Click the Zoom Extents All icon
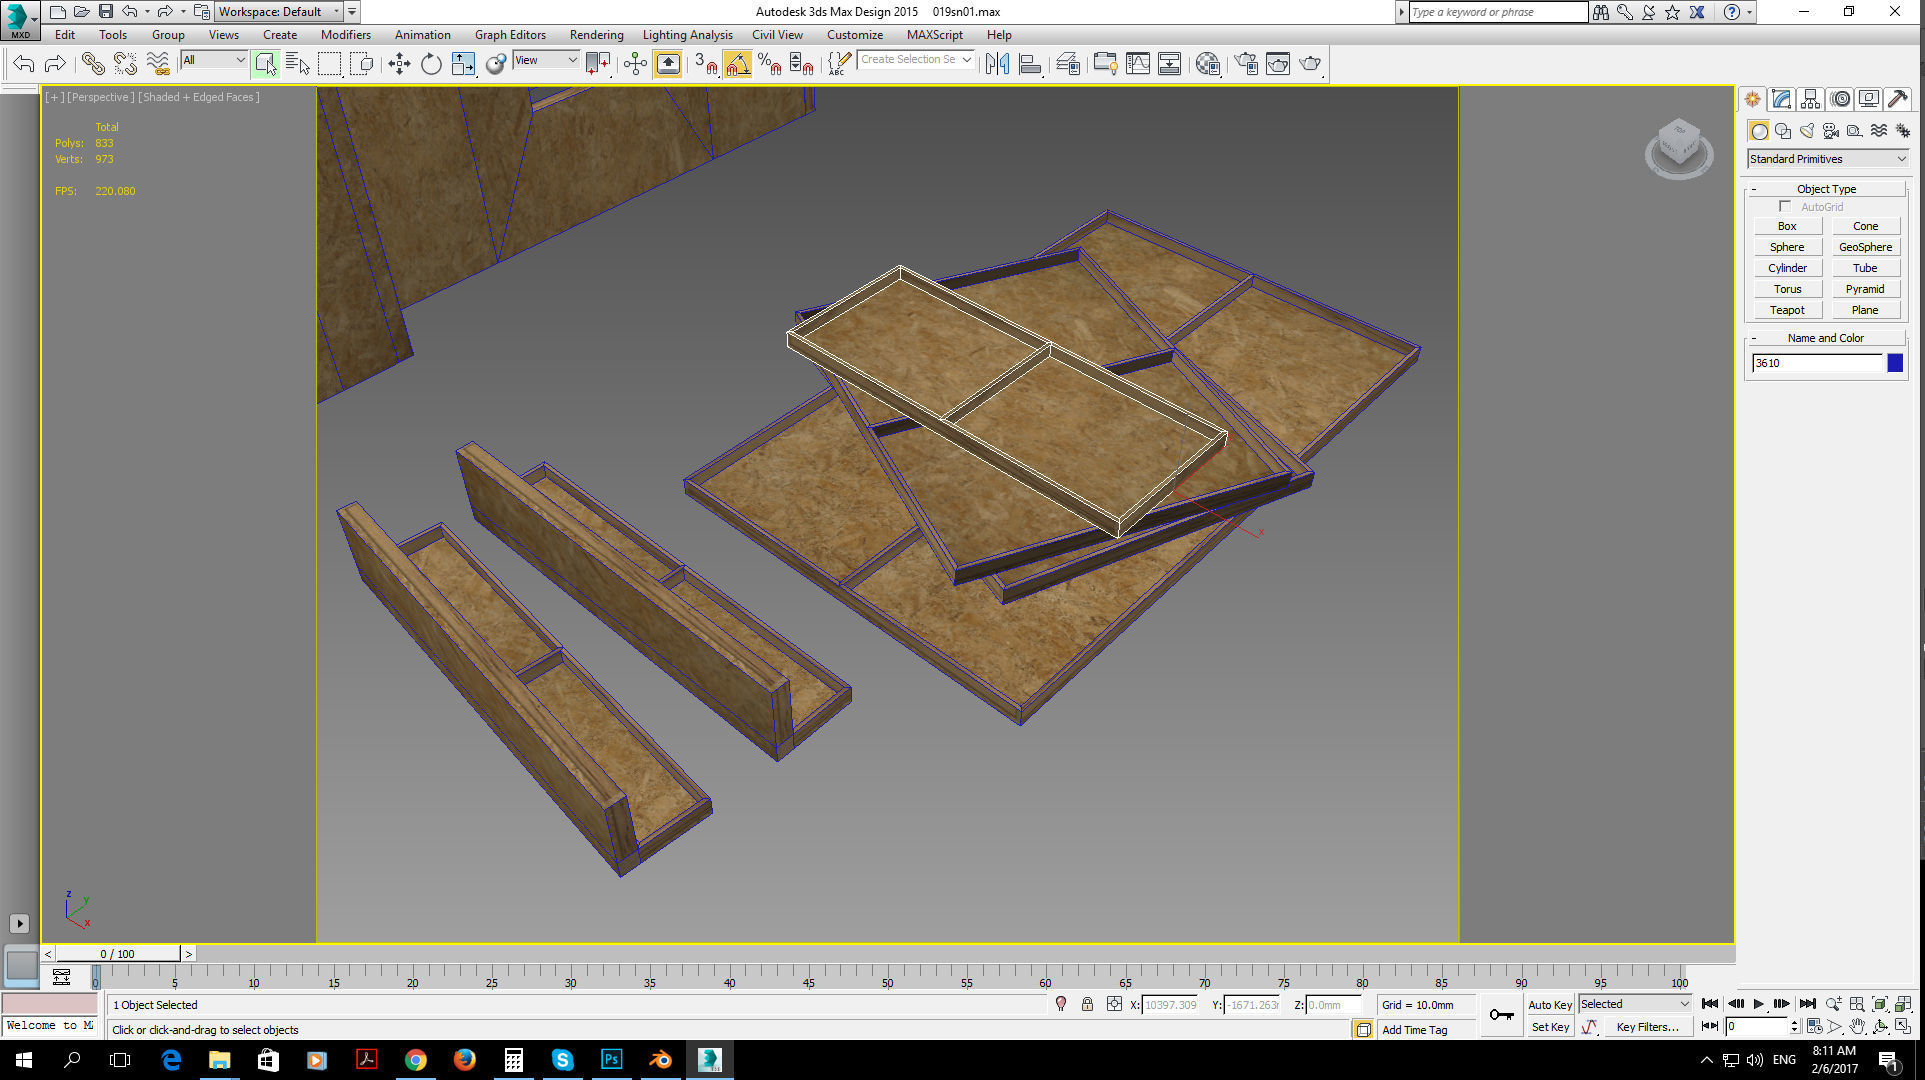The image size is (1925, 1080). click(x=1903, y=1004)
